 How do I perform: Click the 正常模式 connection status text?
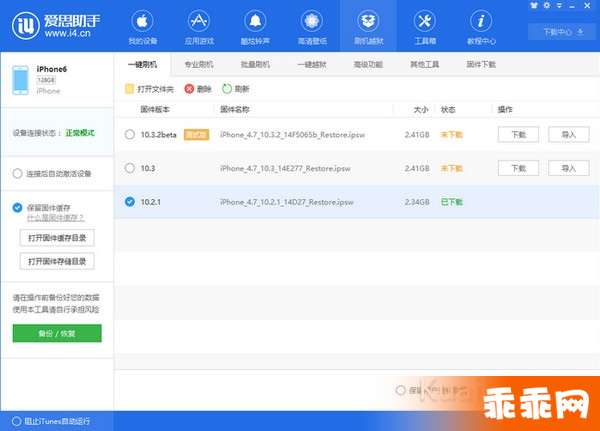click(80, 133)
